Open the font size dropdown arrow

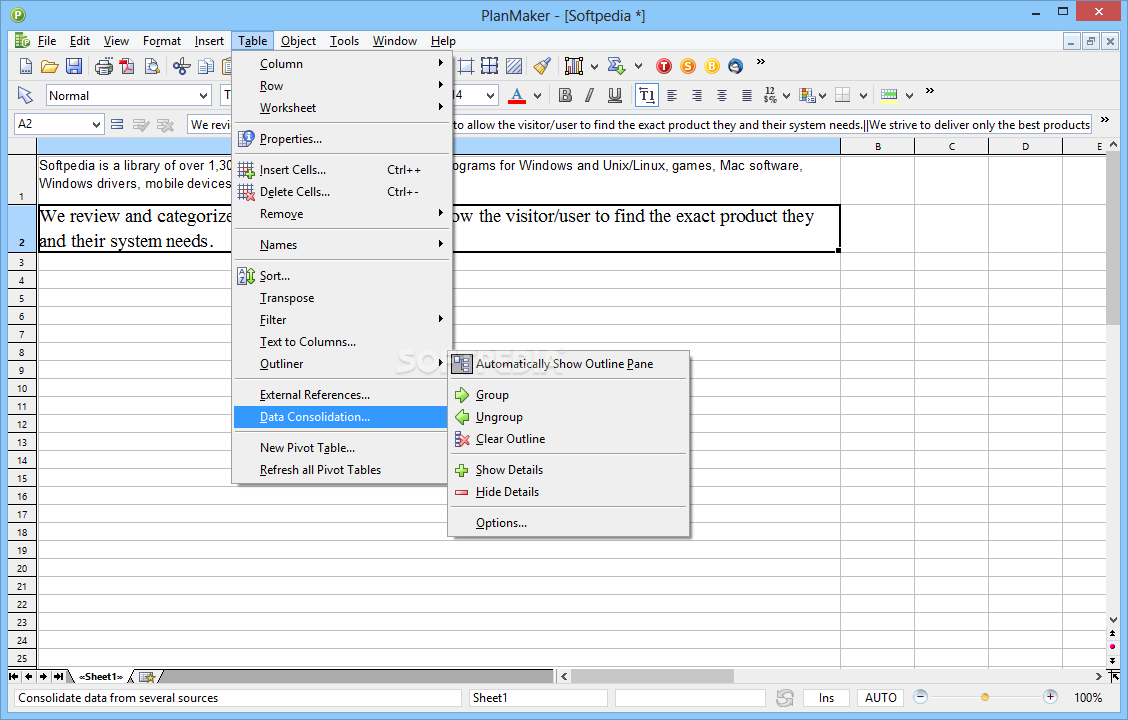pyautogui.click(x=490, y=96)
